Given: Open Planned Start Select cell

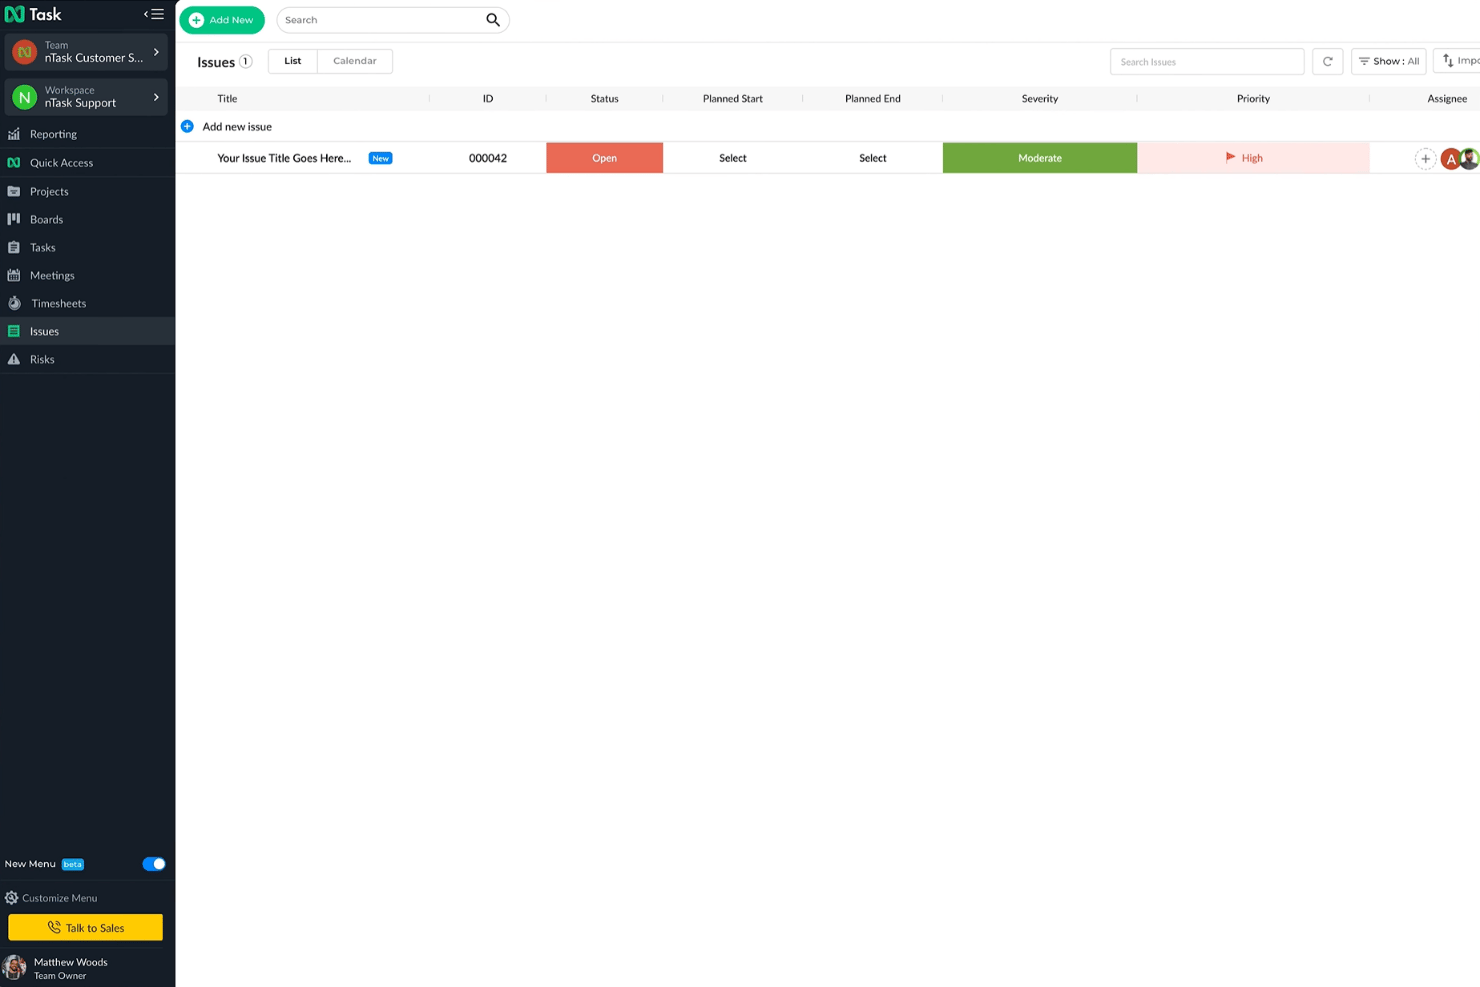Looking at the screenshot, I should (733, 158).
